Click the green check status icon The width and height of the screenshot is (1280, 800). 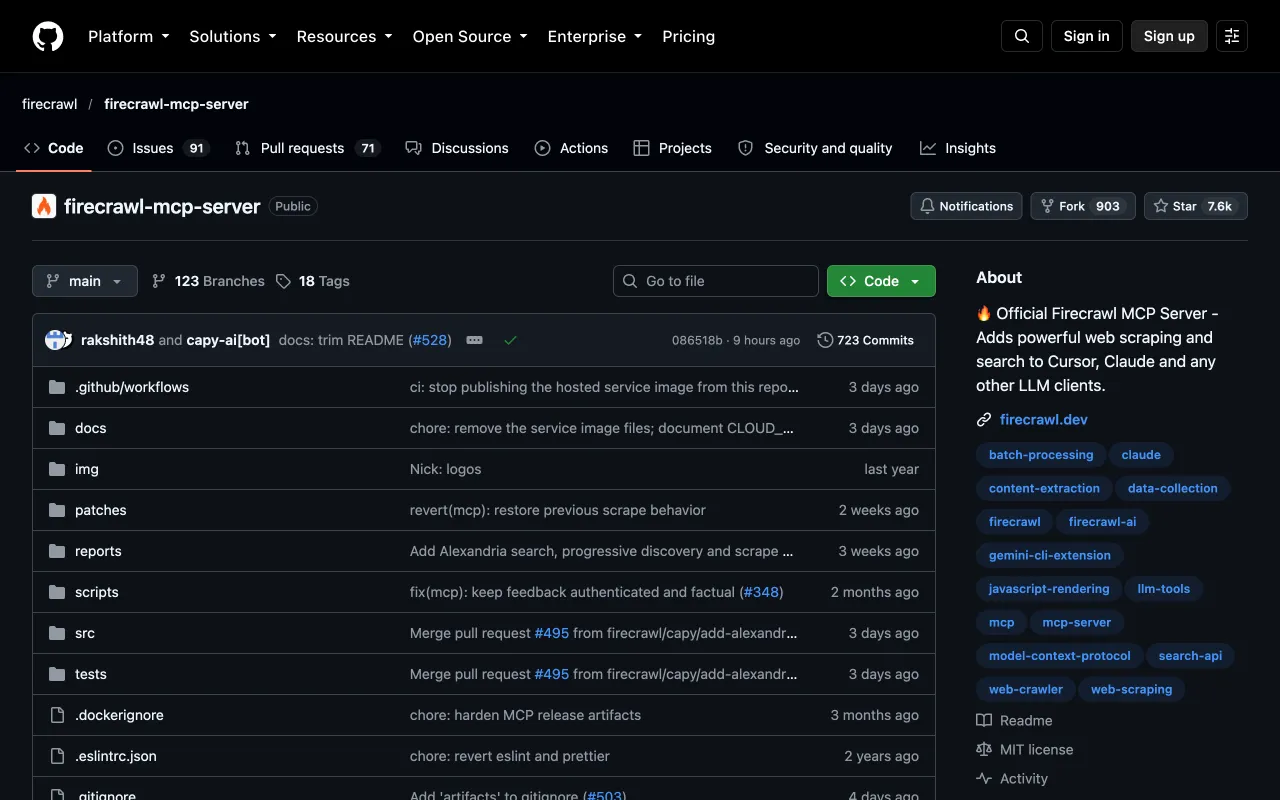510,340
